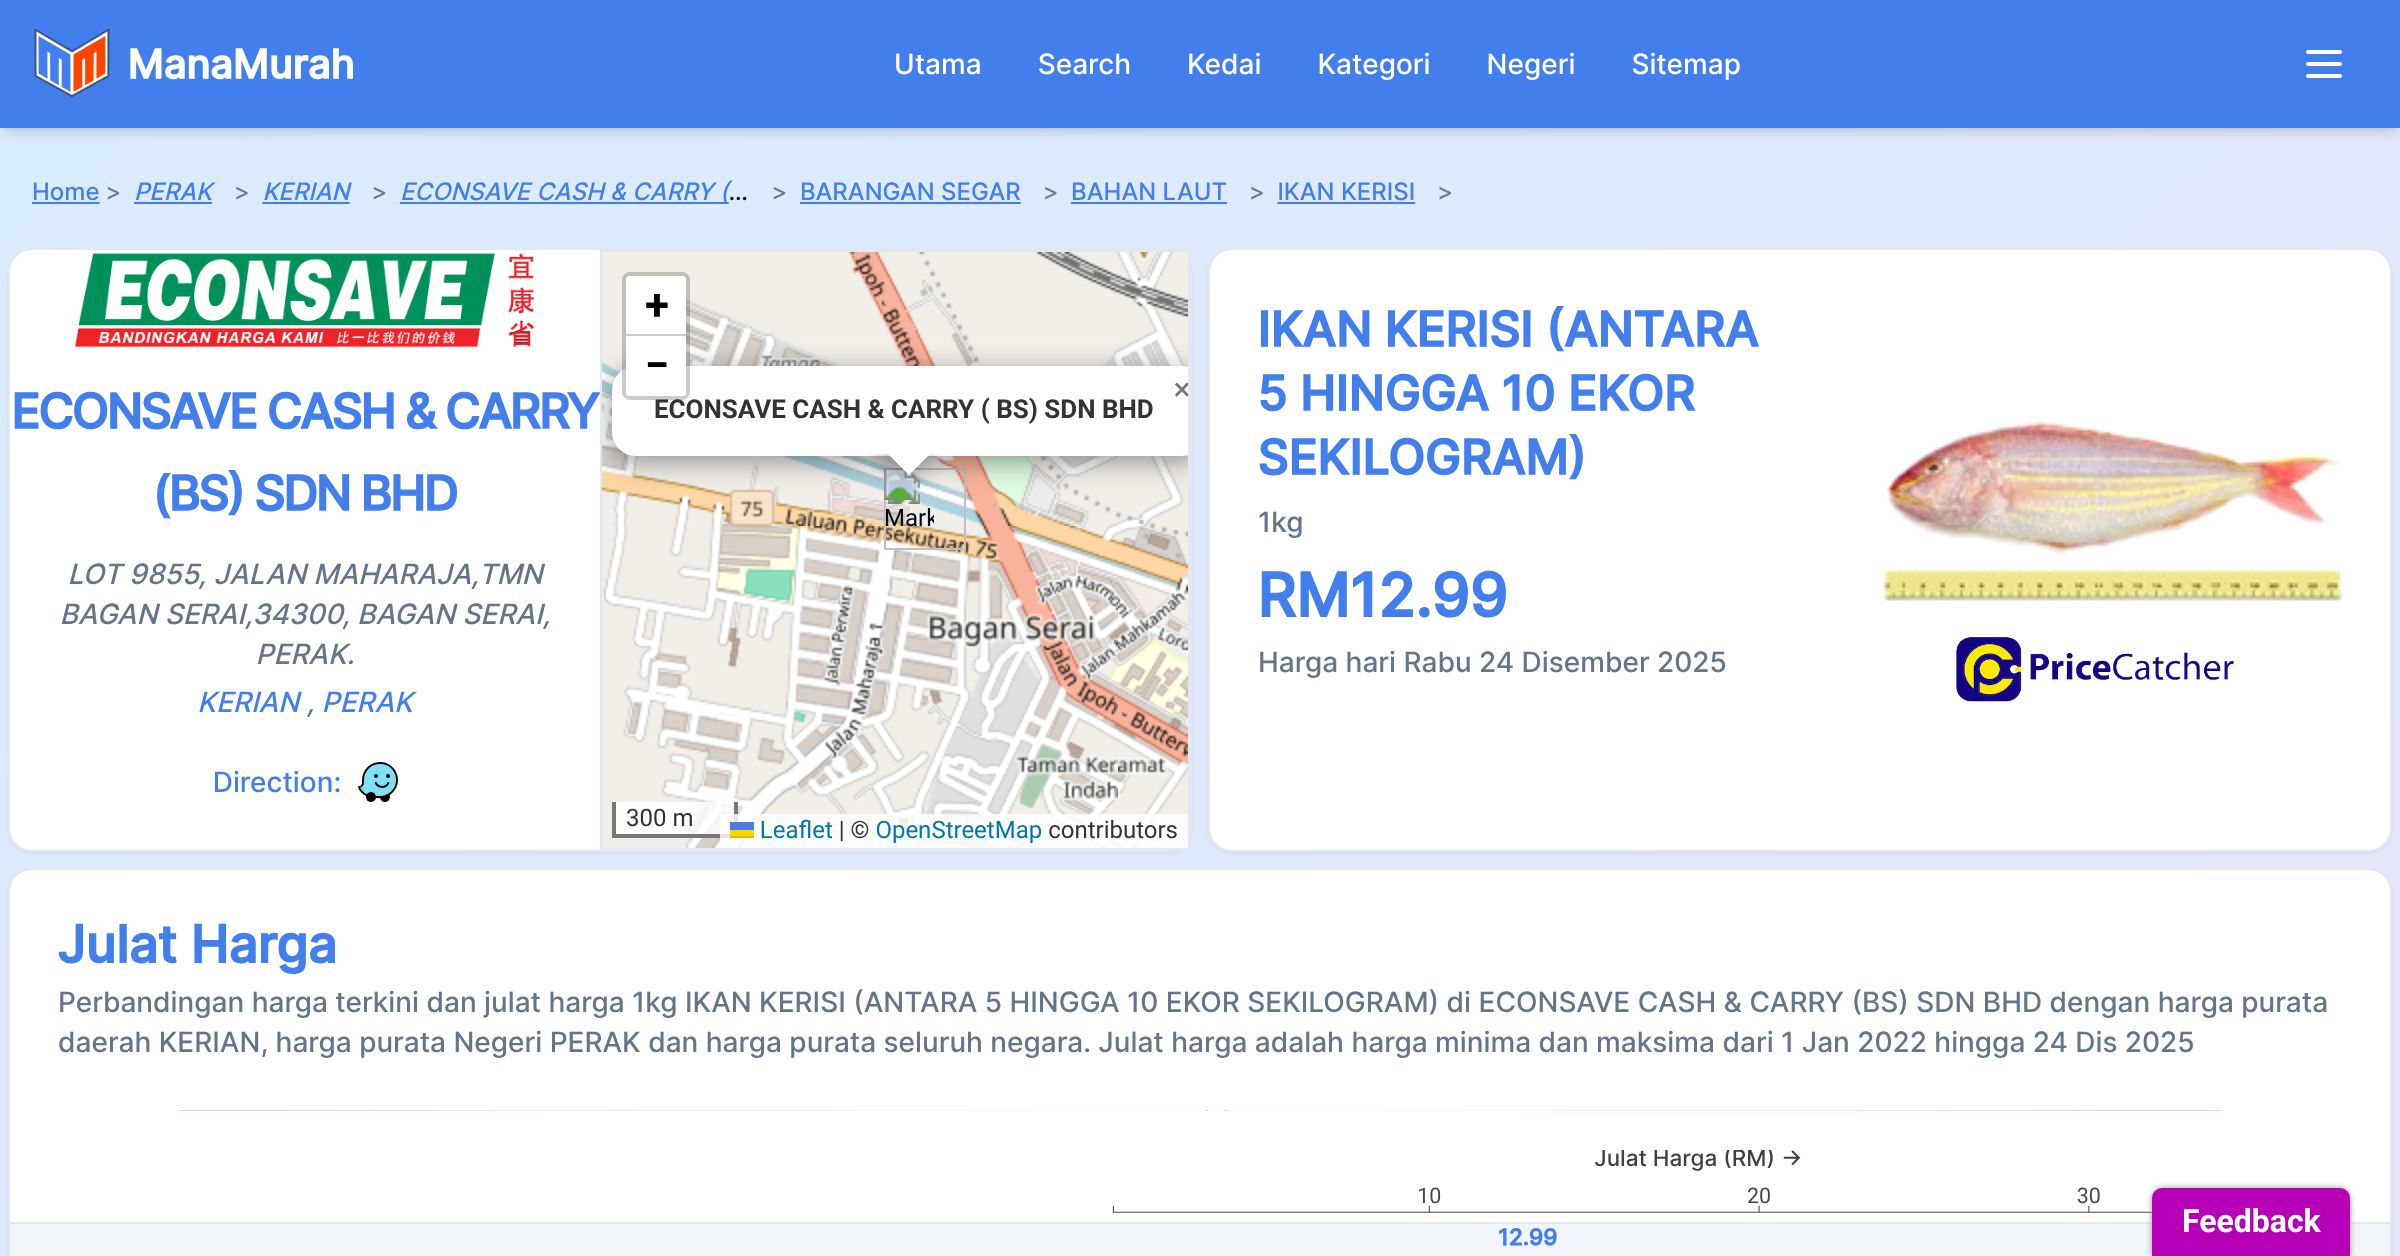Image resolution: width=2400 pixels, height=1256 pixels.
Task: Click the PriceCatcher logo
Action: point(2094,668)
